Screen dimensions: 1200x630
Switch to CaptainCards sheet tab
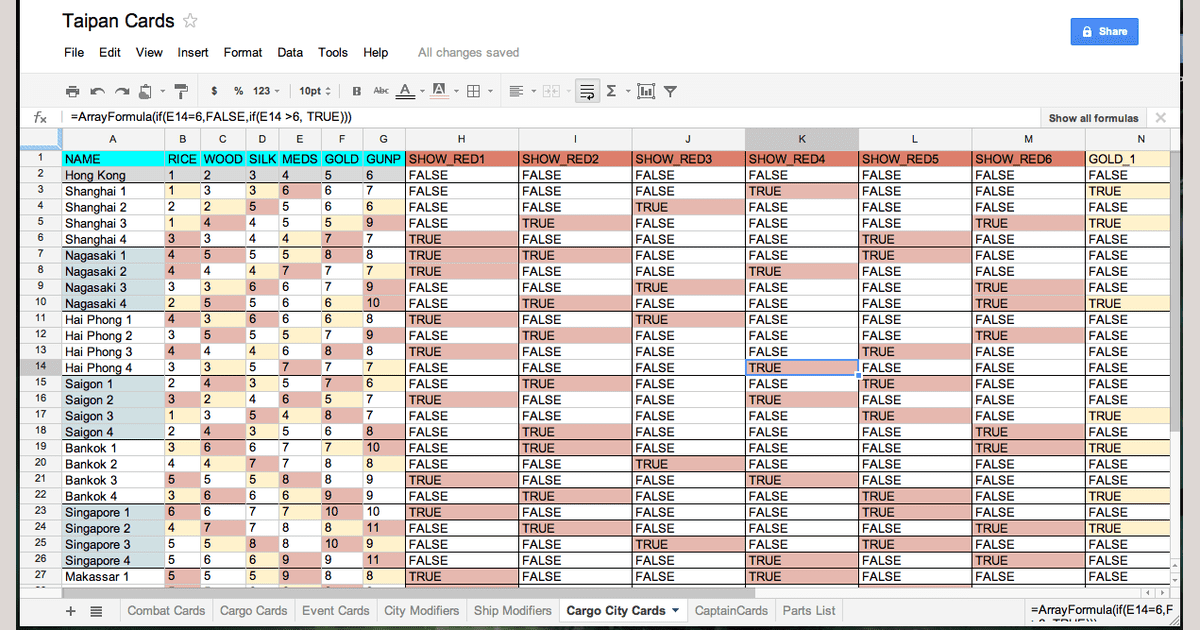[731, 610]
